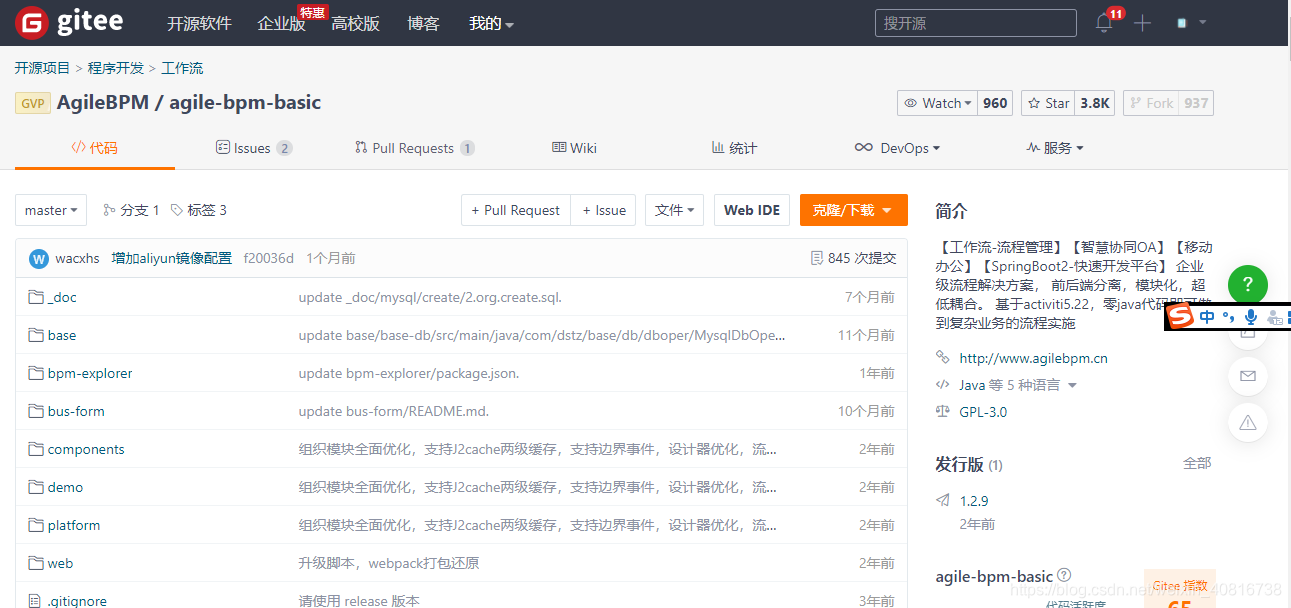Open the bus-form folder
This screenshot has width=1291, height=608.
[x=76, y=411]
